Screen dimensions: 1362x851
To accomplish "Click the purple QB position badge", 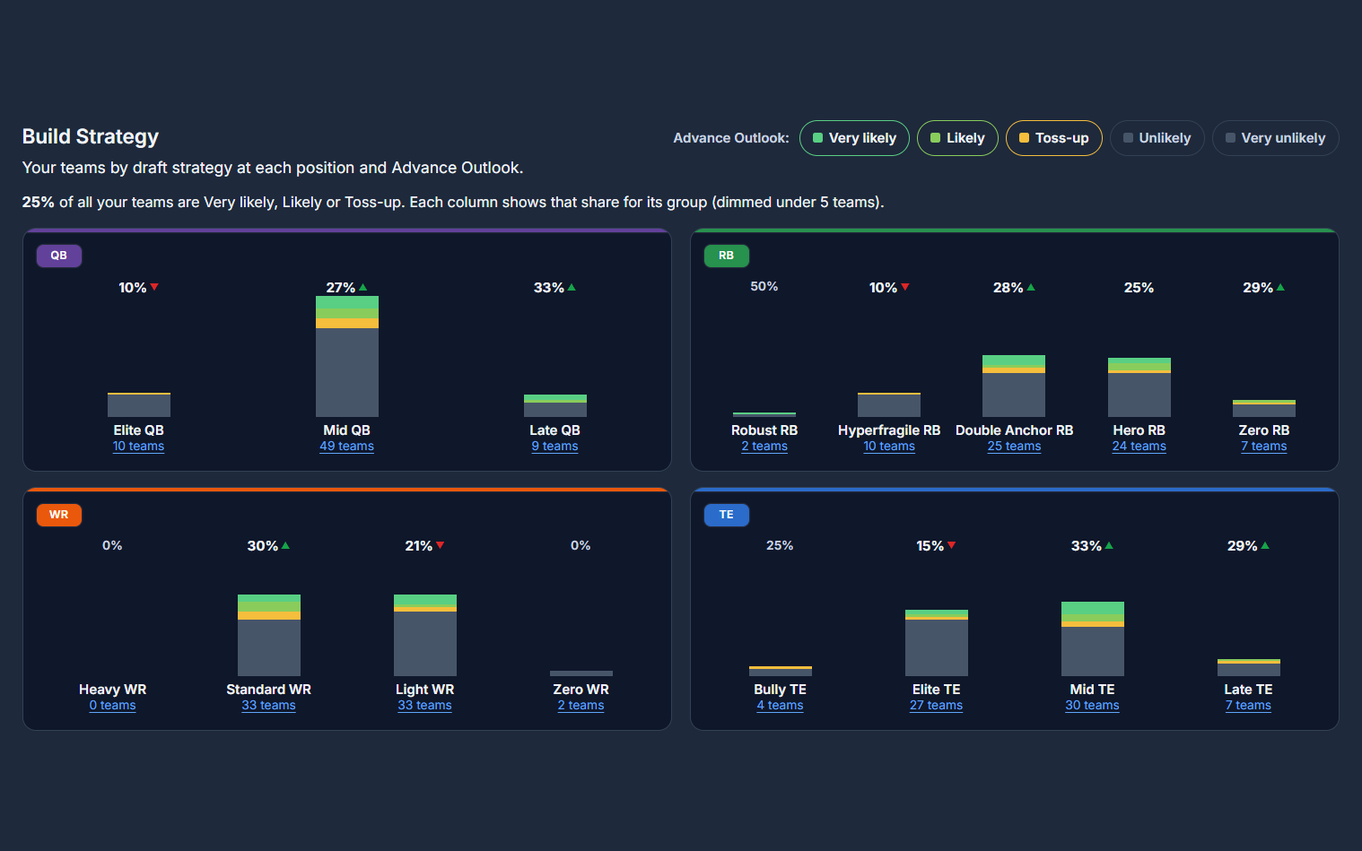I will coord(59,255).
